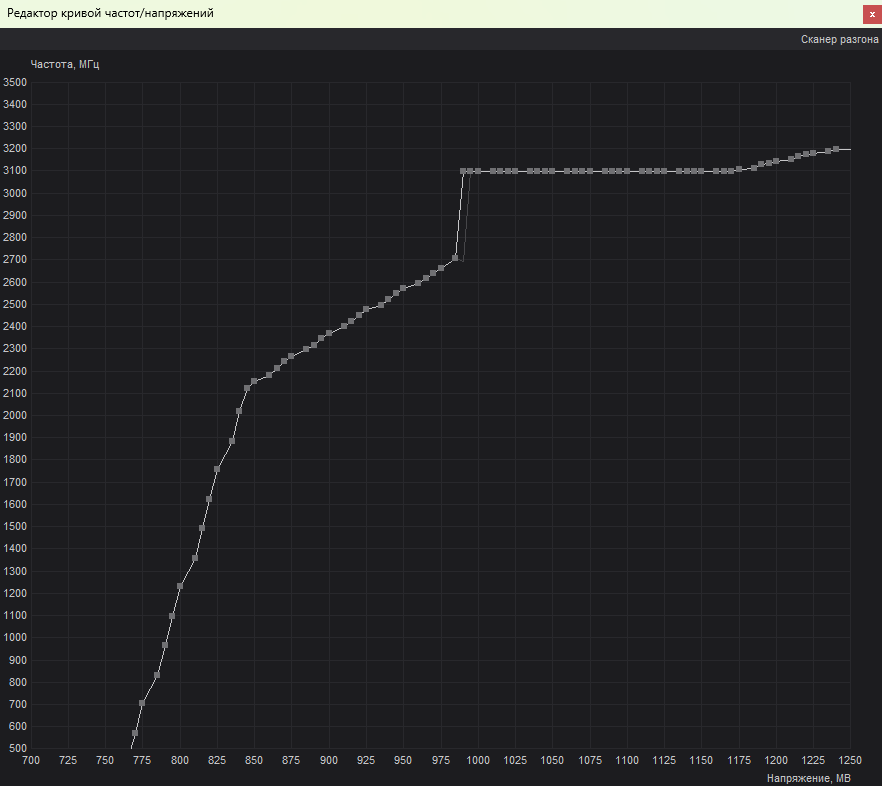This screenshot has width=882, height=786.
Task: Select the curve point at 800 mV
Action: 180,586
